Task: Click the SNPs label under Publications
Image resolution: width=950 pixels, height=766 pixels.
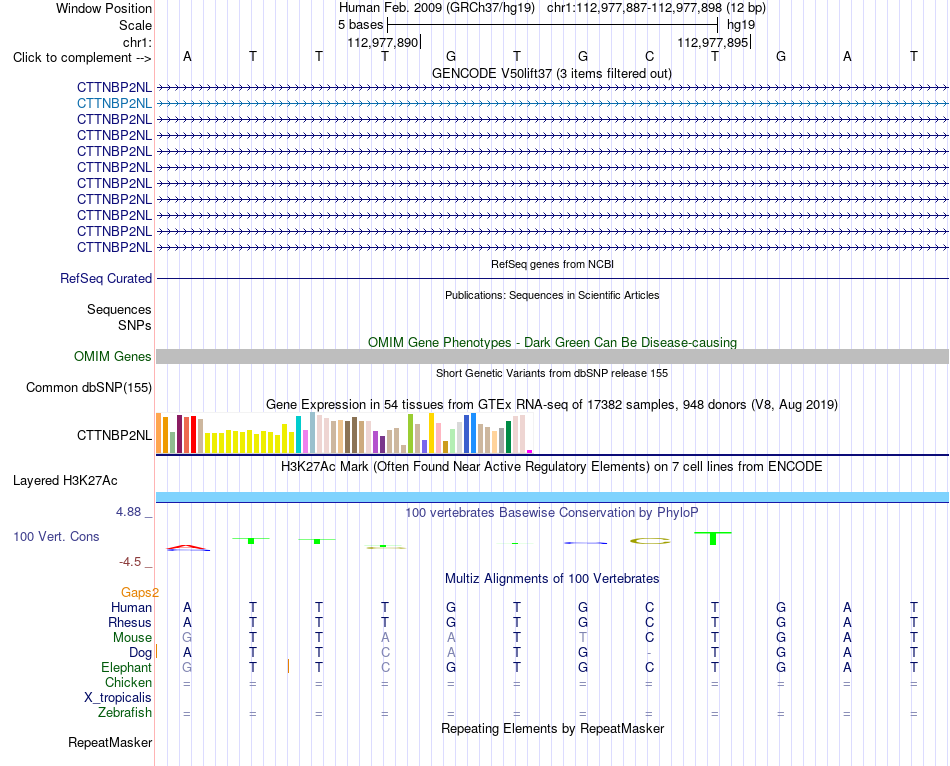Action: pos(135,325)
